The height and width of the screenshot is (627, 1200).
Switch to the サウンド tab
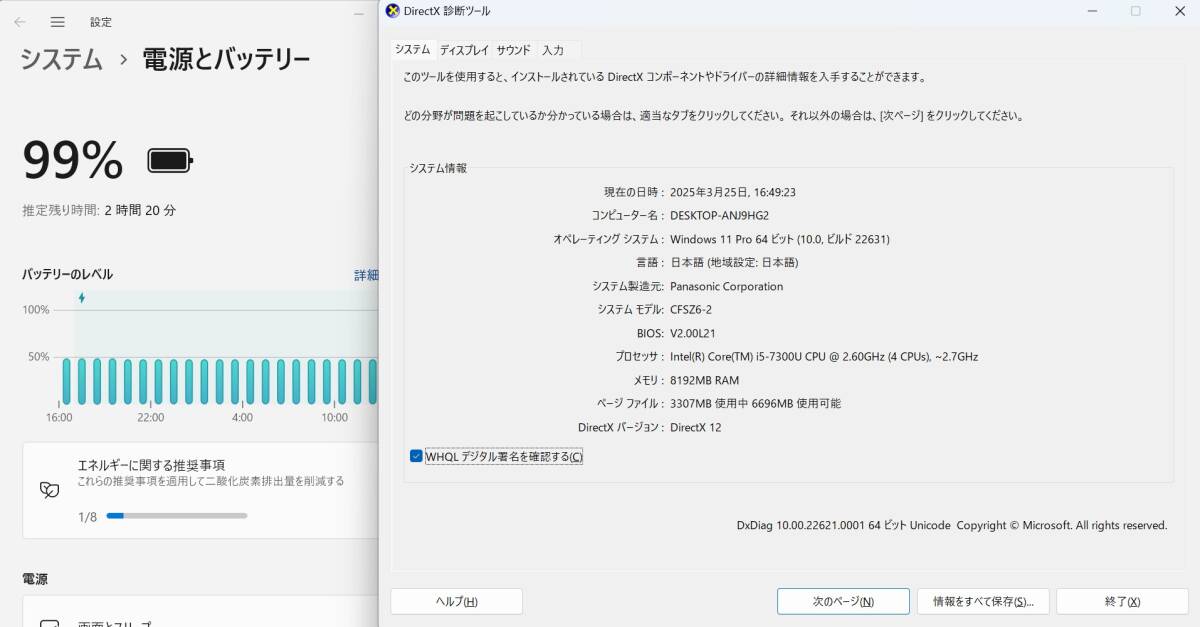point(512,49)
